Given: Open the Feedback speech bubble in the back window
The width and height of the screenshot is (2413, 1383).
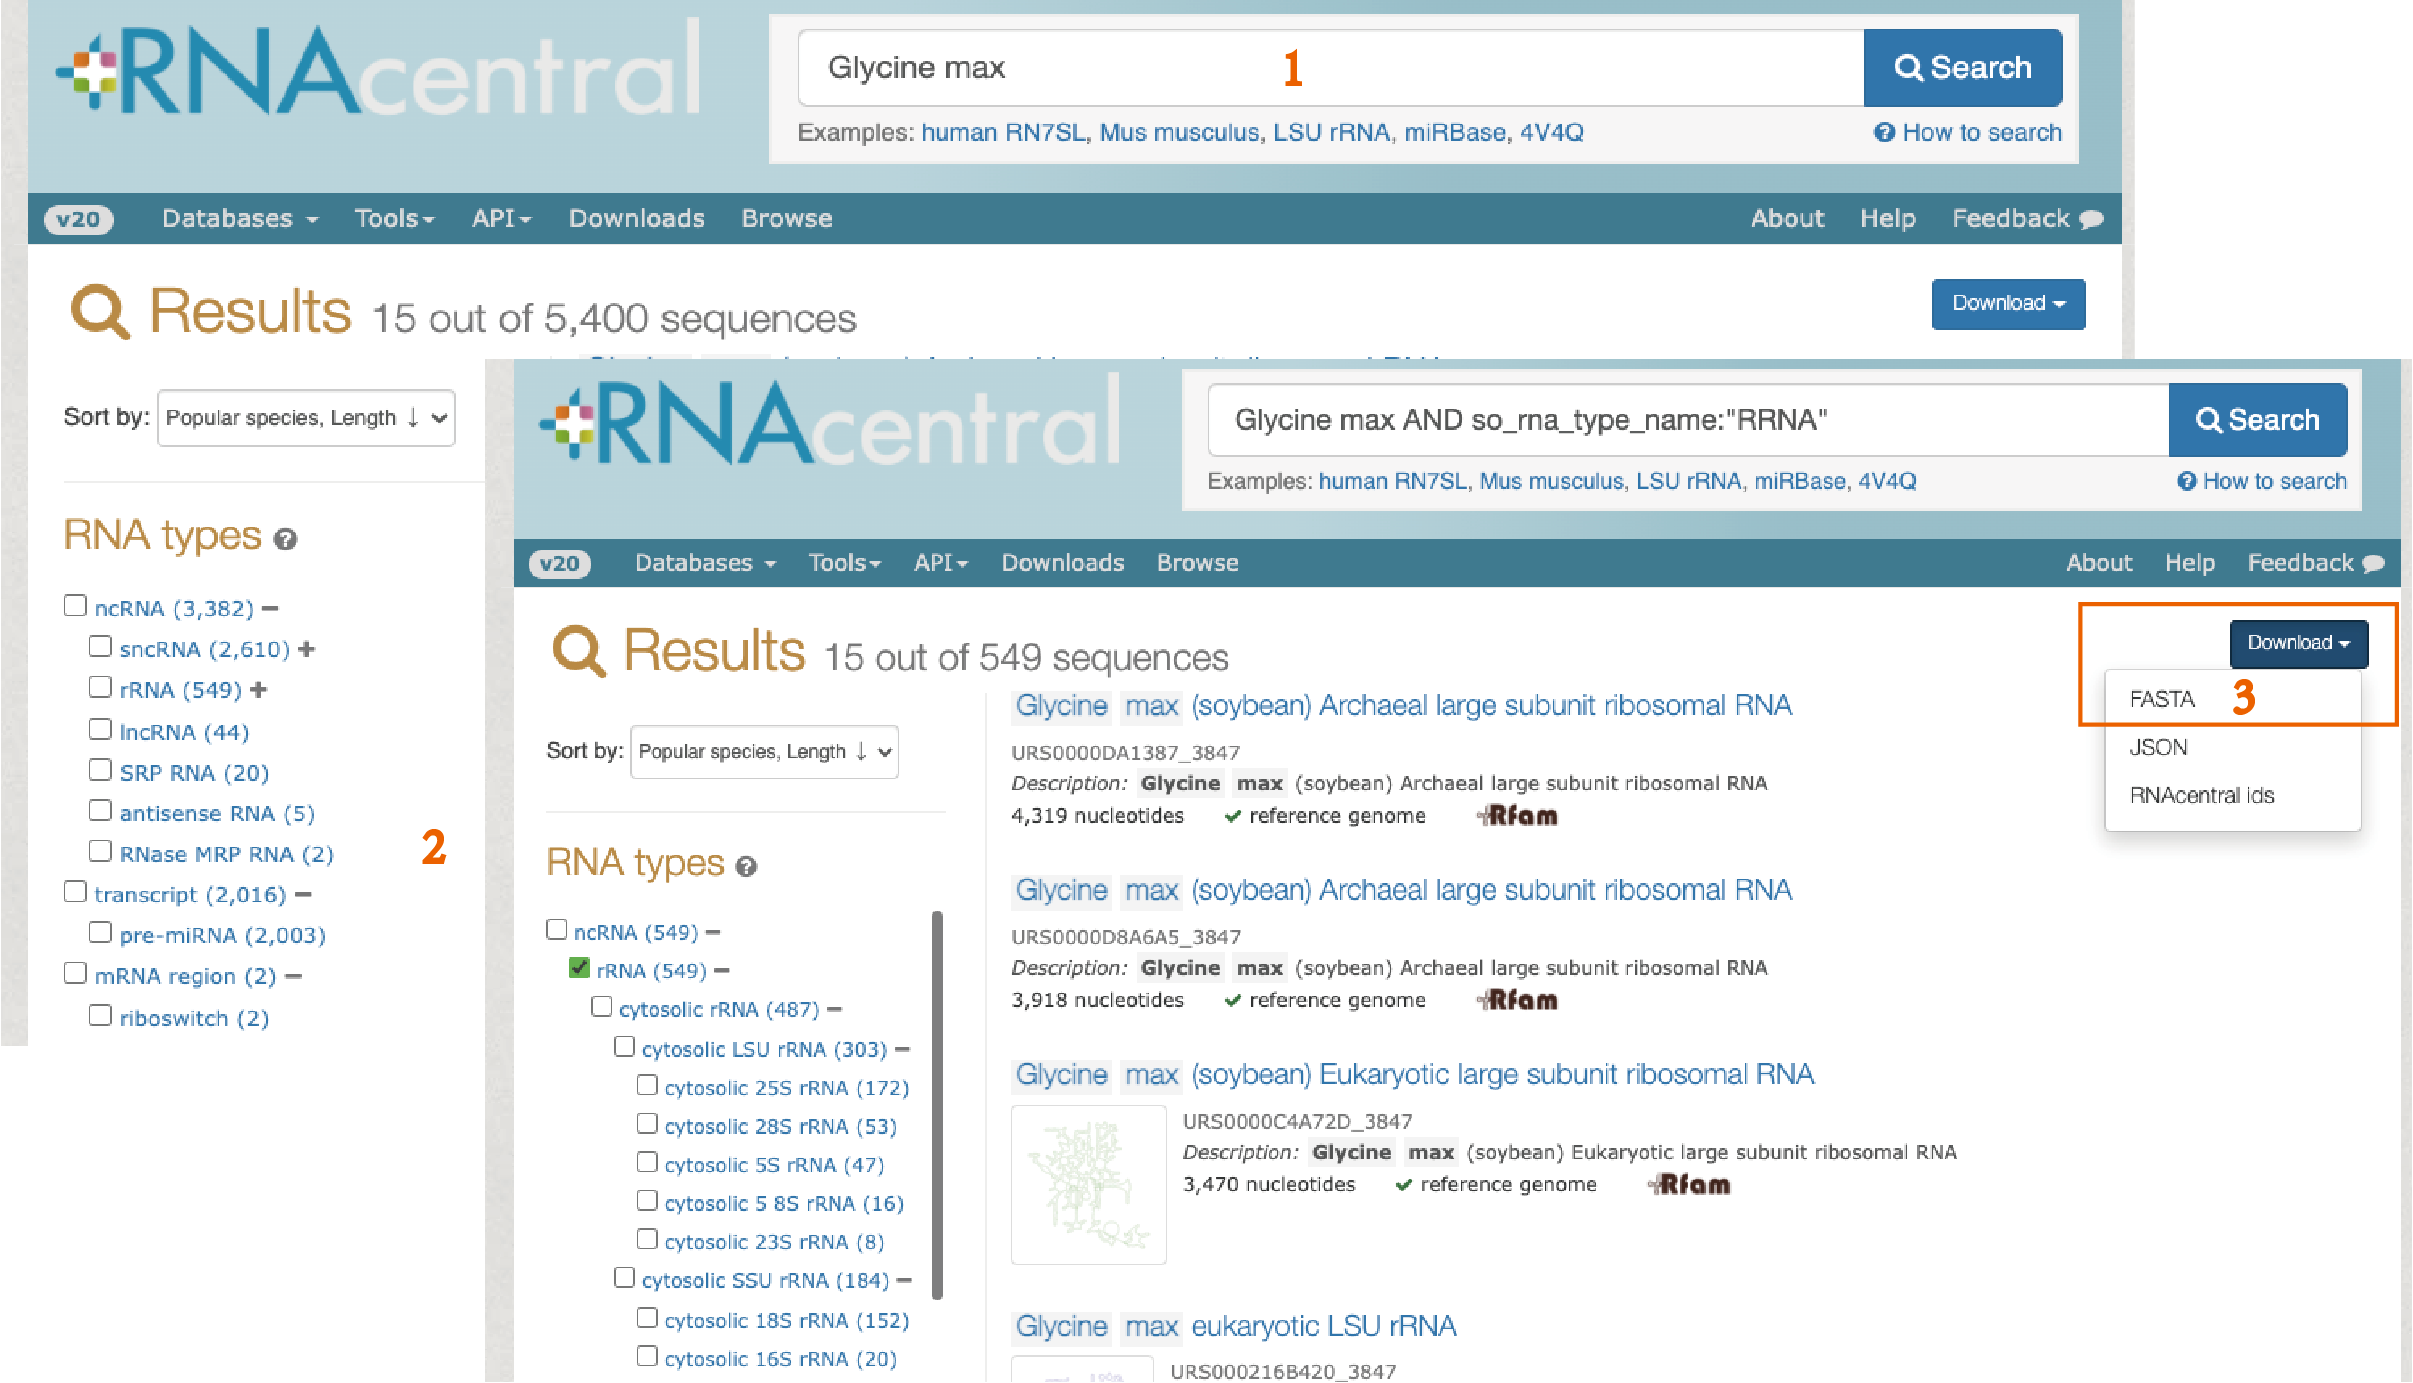Looking at the screenshot, I should 2091,219.
